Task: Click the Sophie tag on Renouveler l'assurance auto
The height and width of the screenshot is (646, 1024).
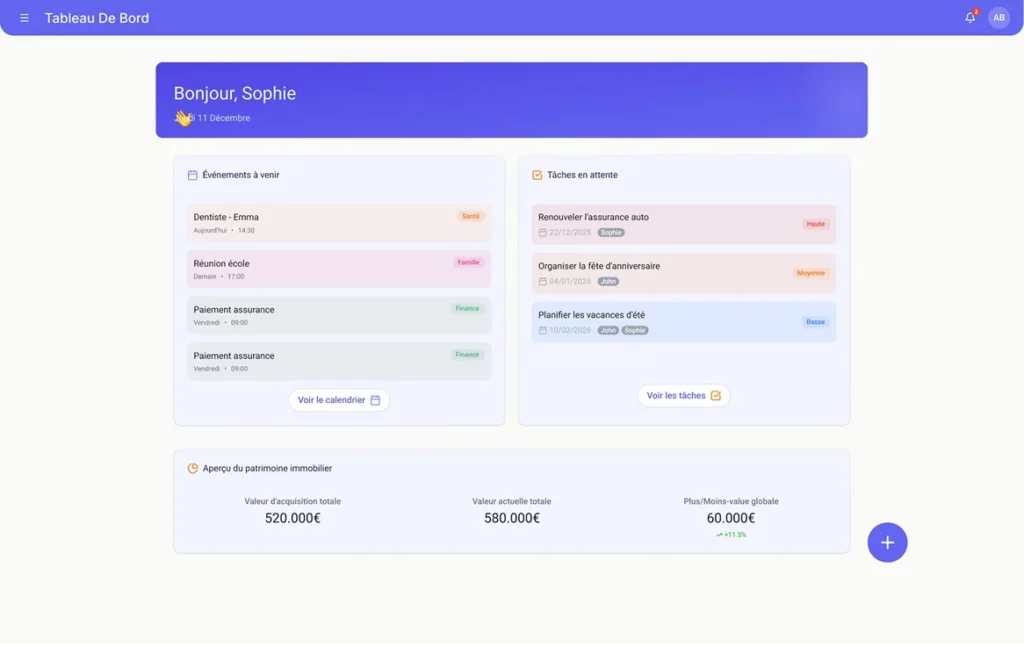Action: [611, 233]
